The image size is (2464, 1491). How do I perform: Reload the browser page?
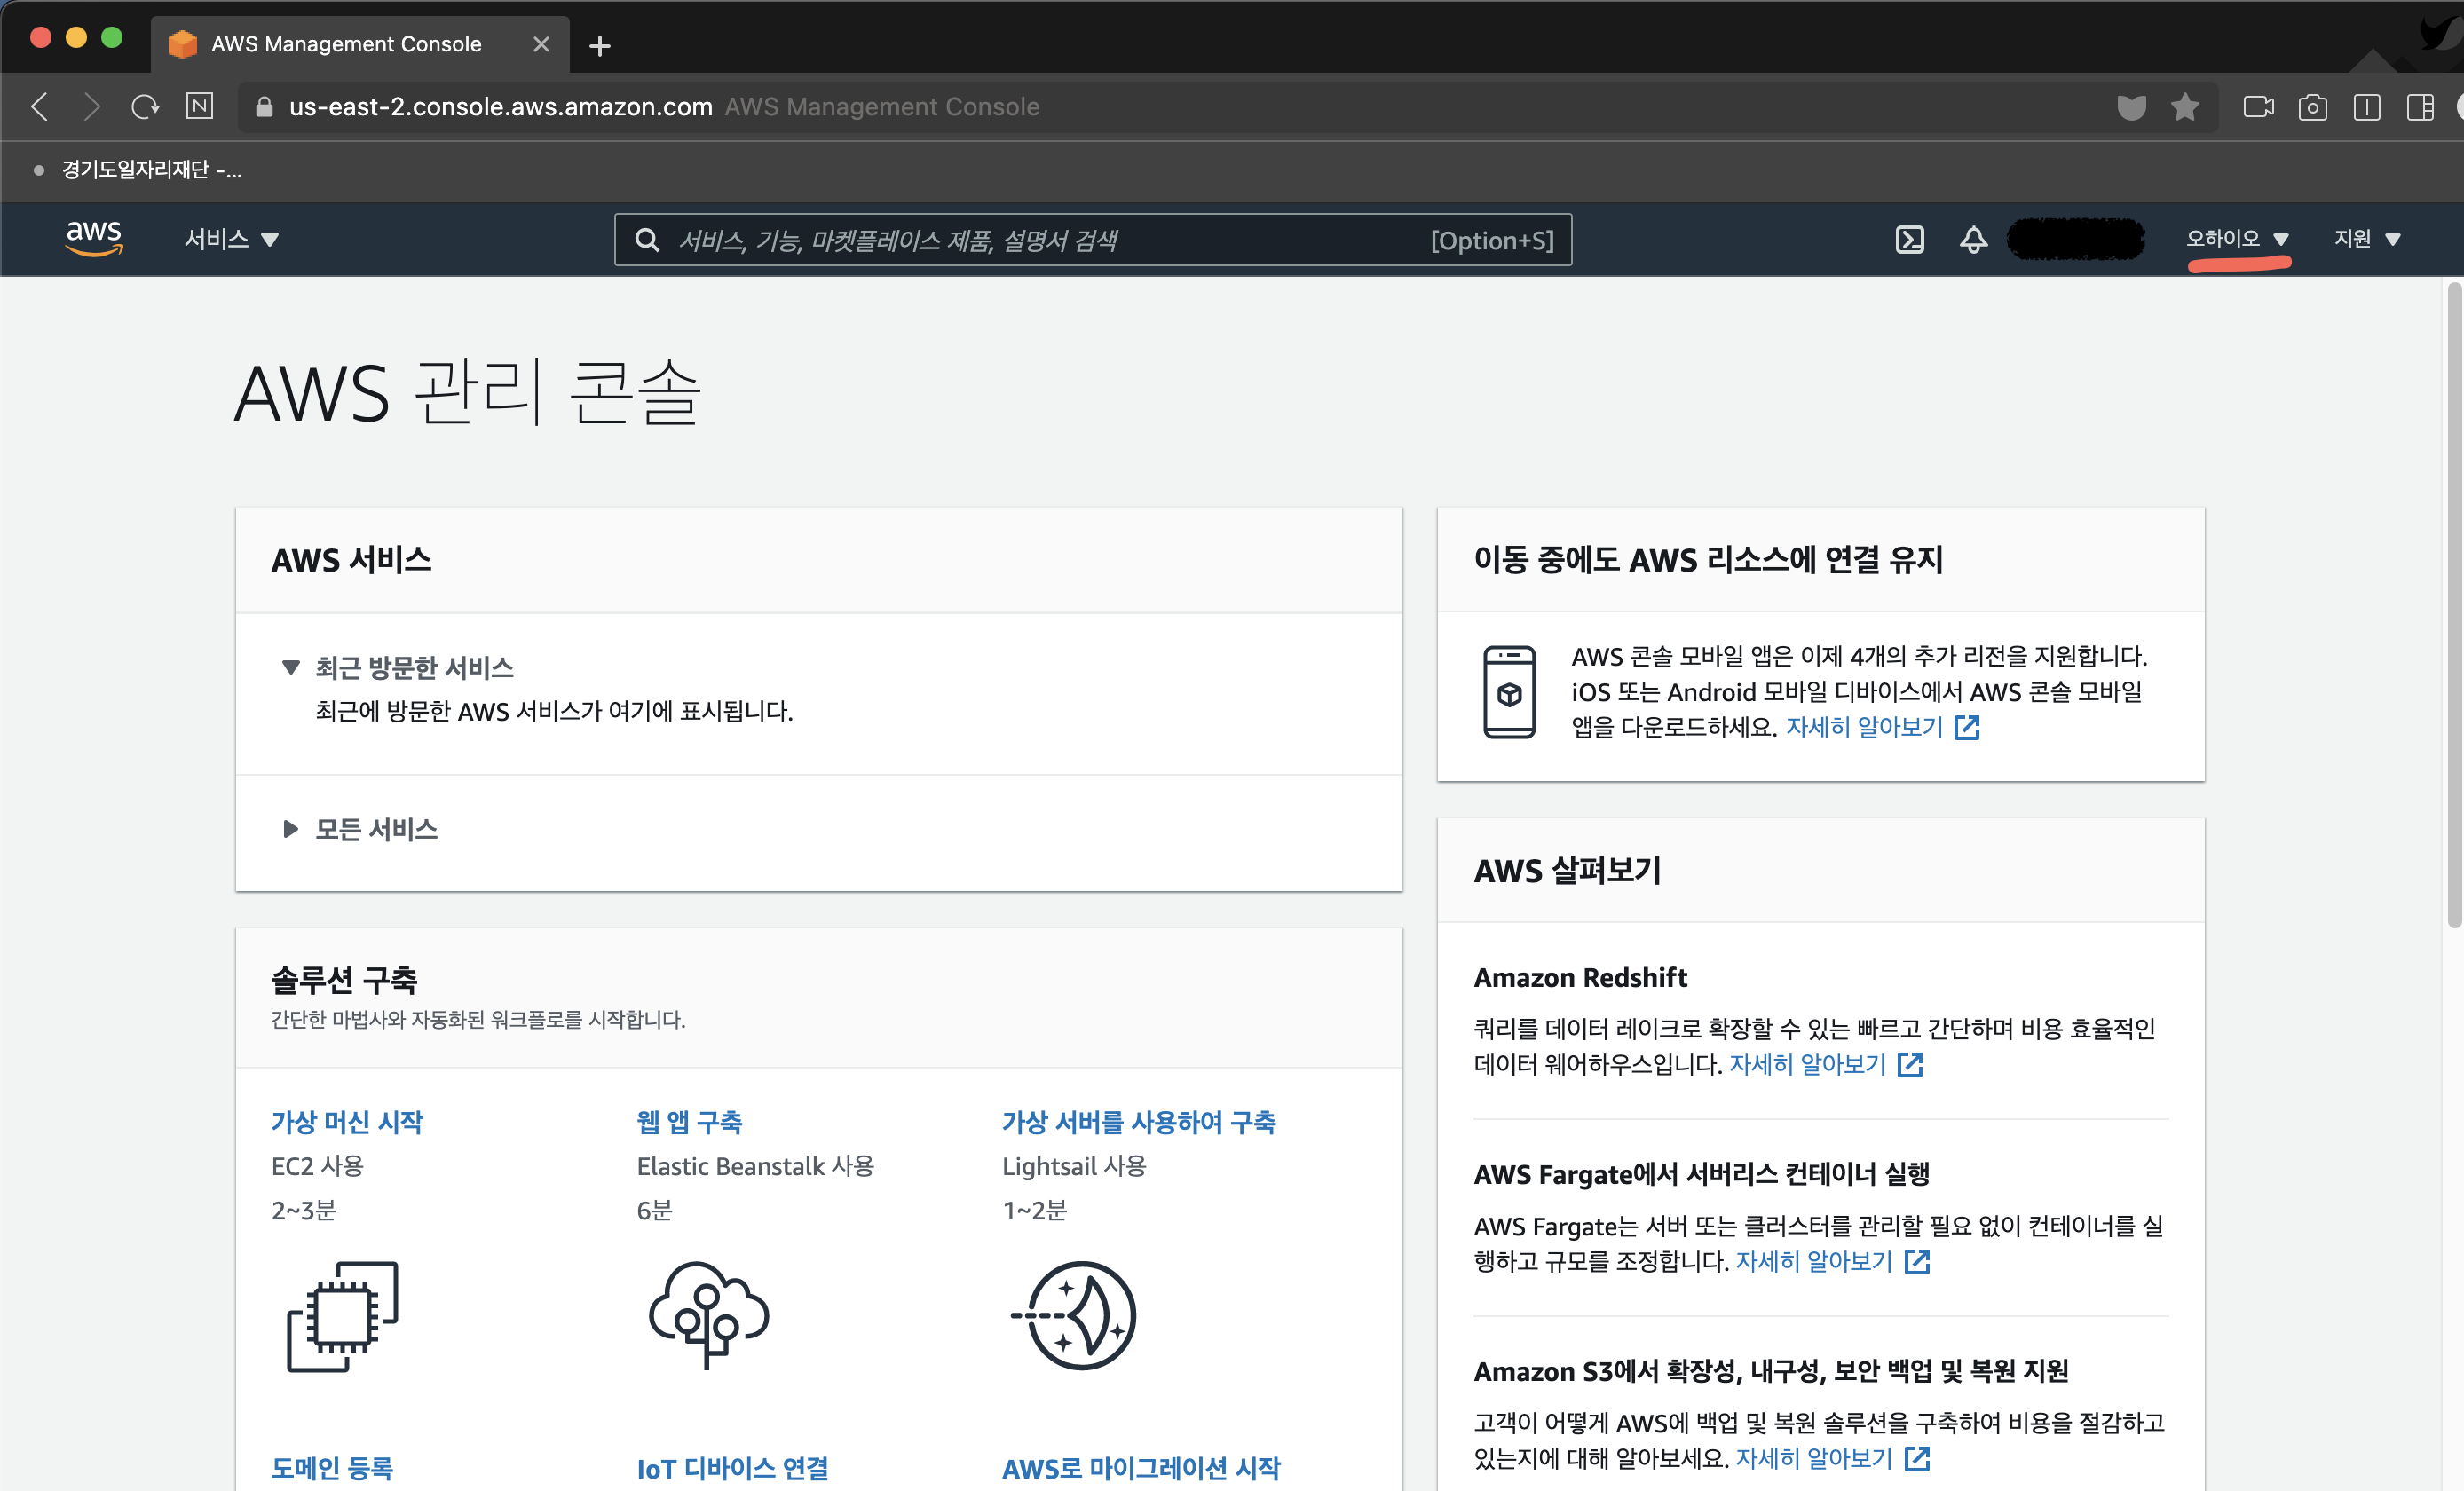[145, 107]
